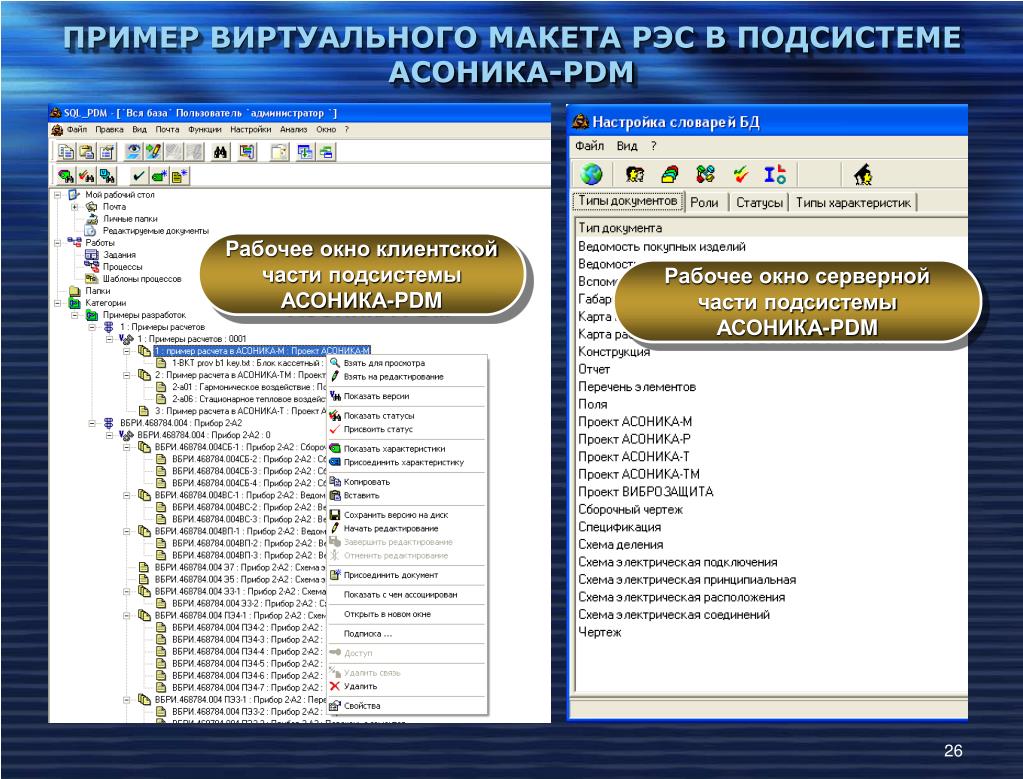Select Чертеж in document types list

(x=600, y=632)
